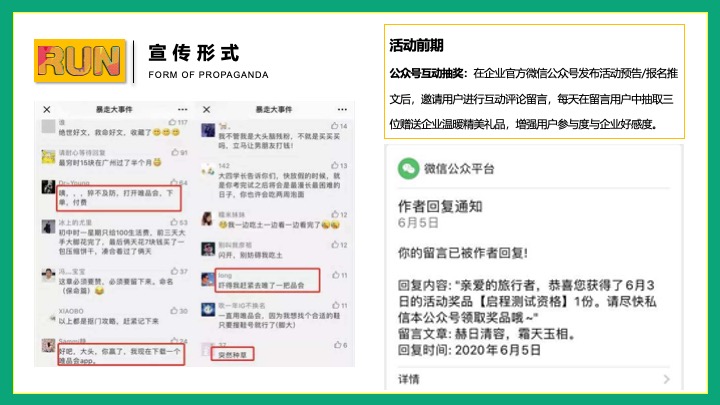Like commenter 142's comment with 13 likes
The height and width of the screenshot is (405, 720).
click(335, 165)
